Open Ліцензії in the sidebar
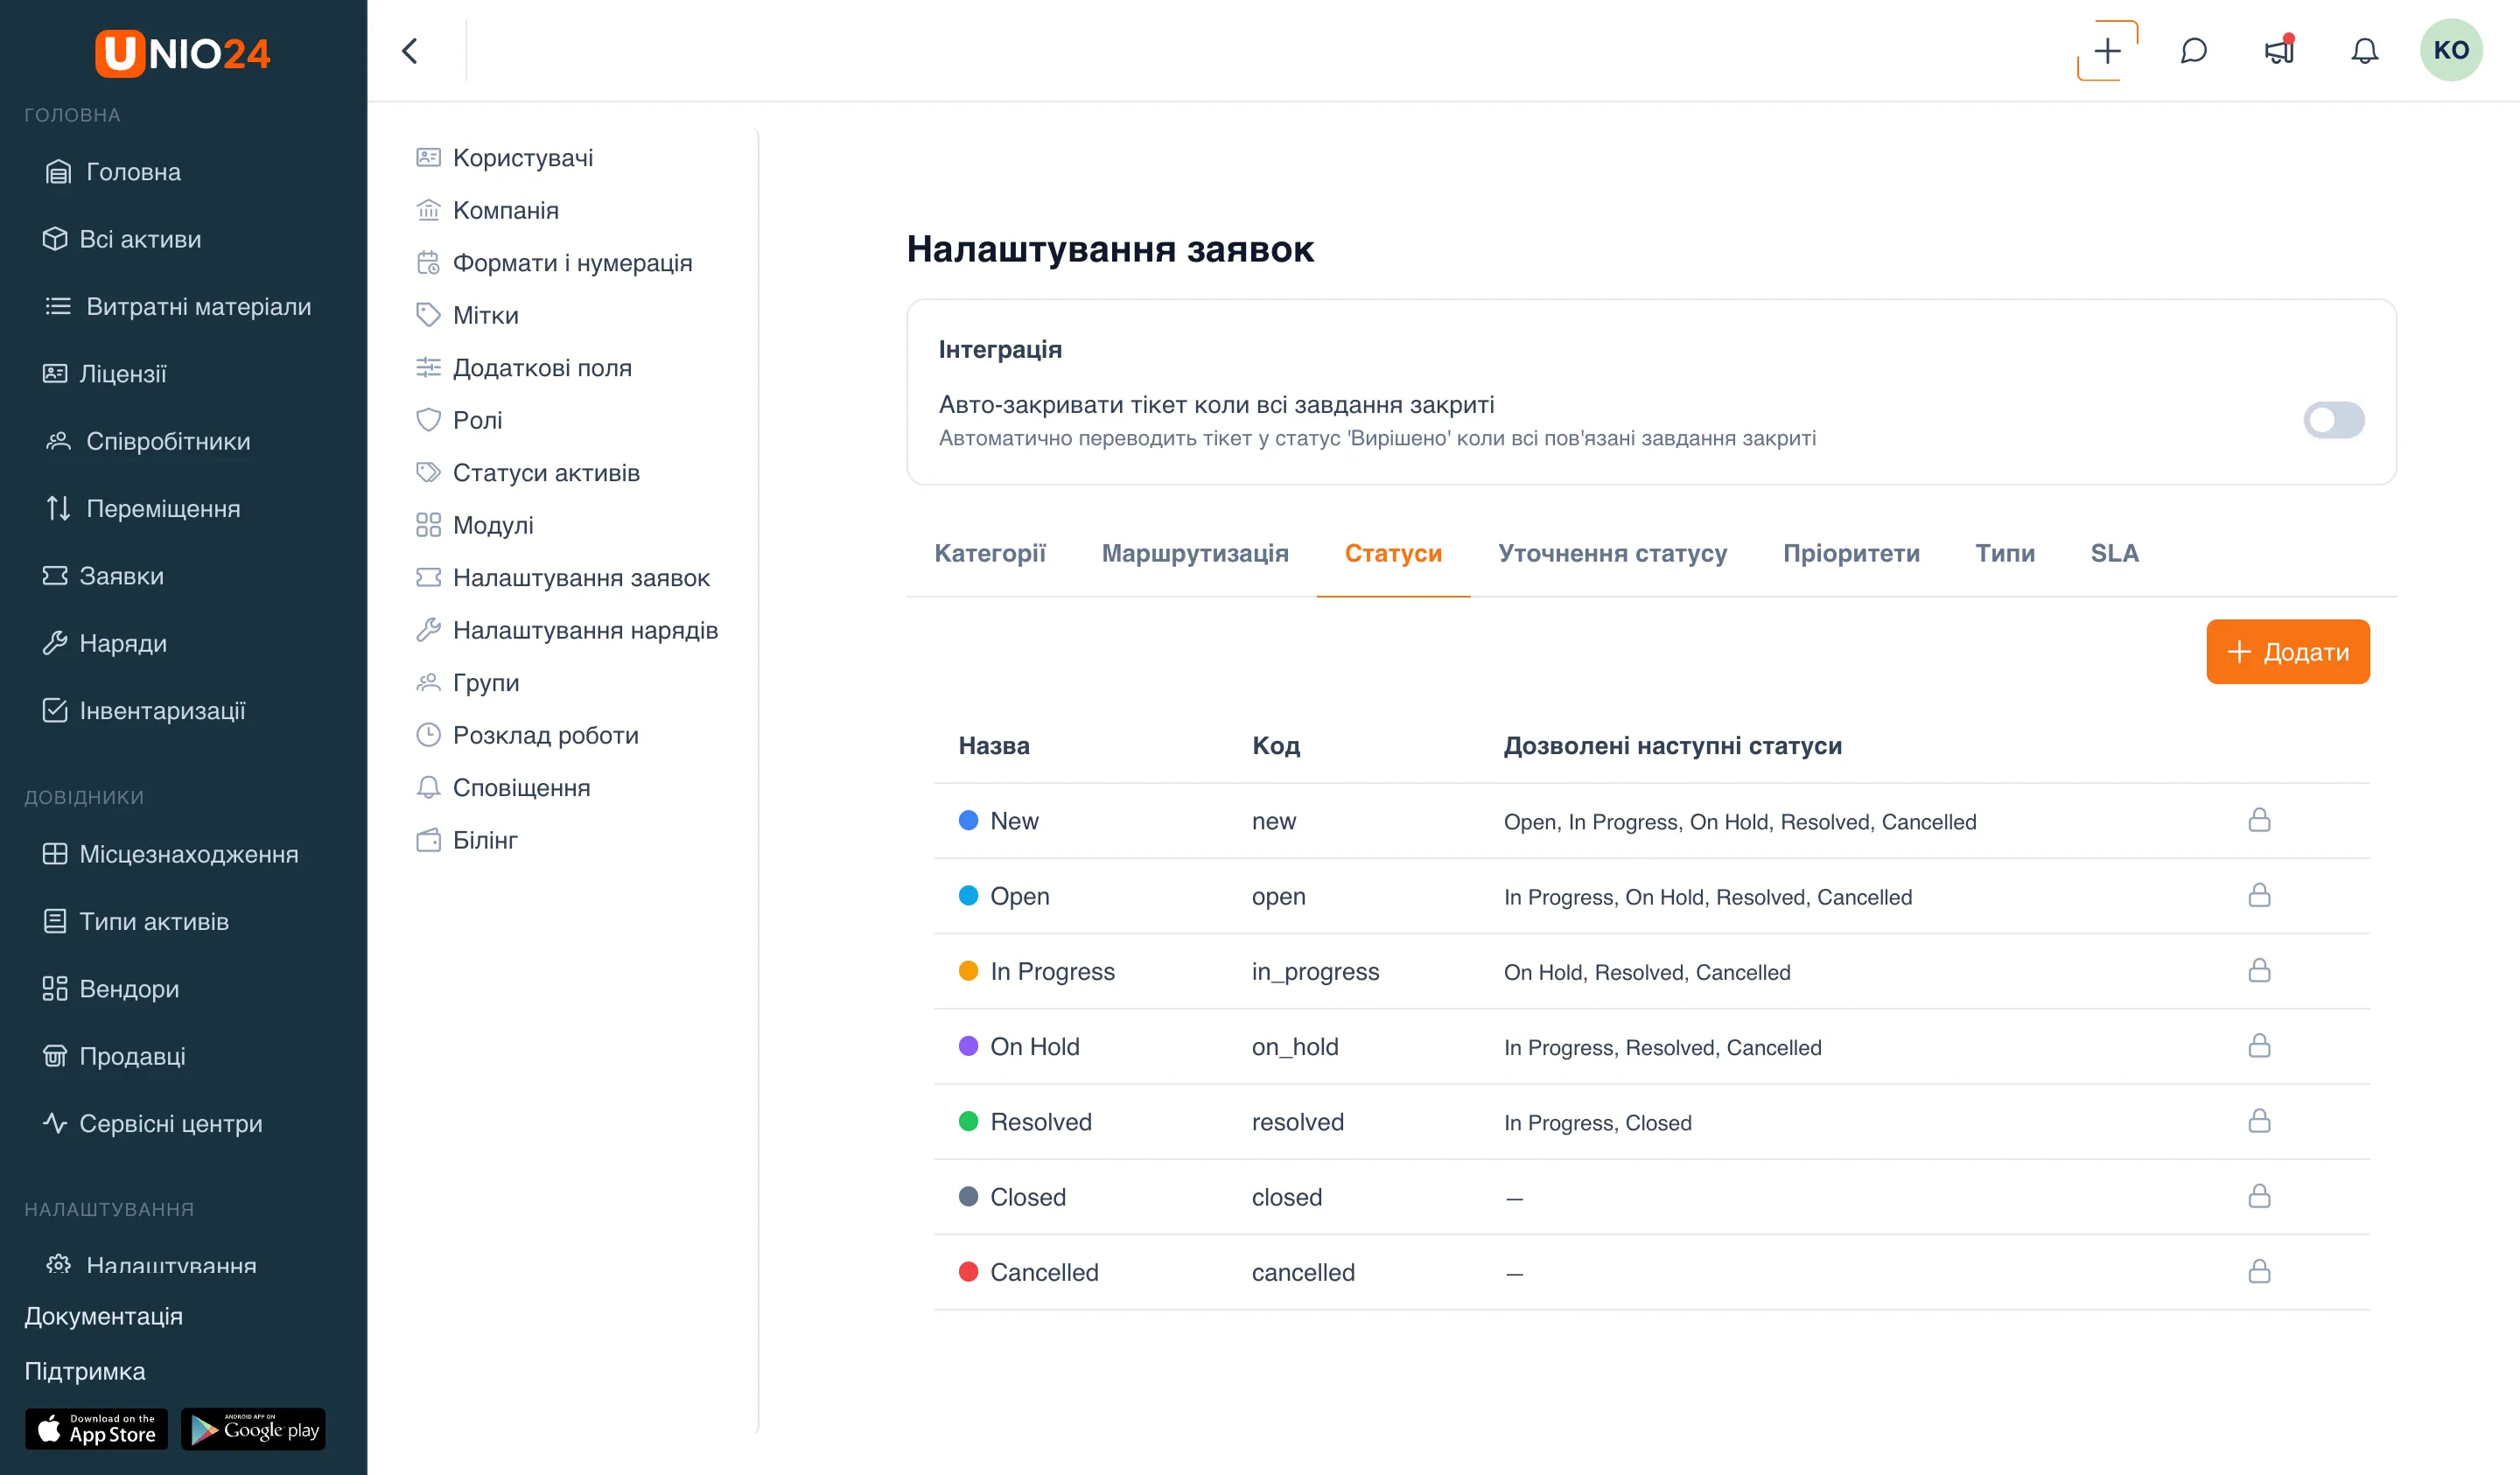This screenshot has height=1475, width=2520. click(x=104, y=374)
